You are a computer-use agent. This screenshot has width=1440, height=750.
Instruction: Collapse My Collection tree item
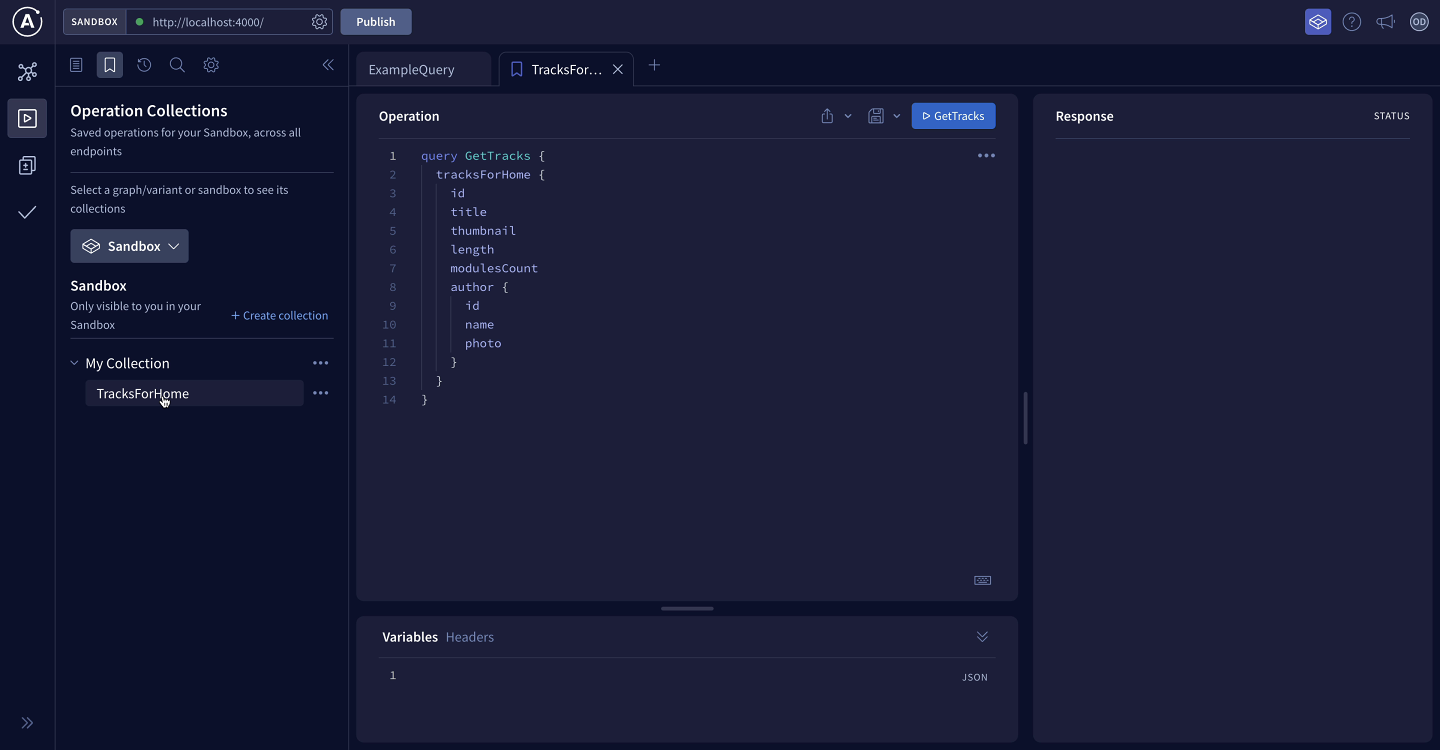(x=74, y=363)
